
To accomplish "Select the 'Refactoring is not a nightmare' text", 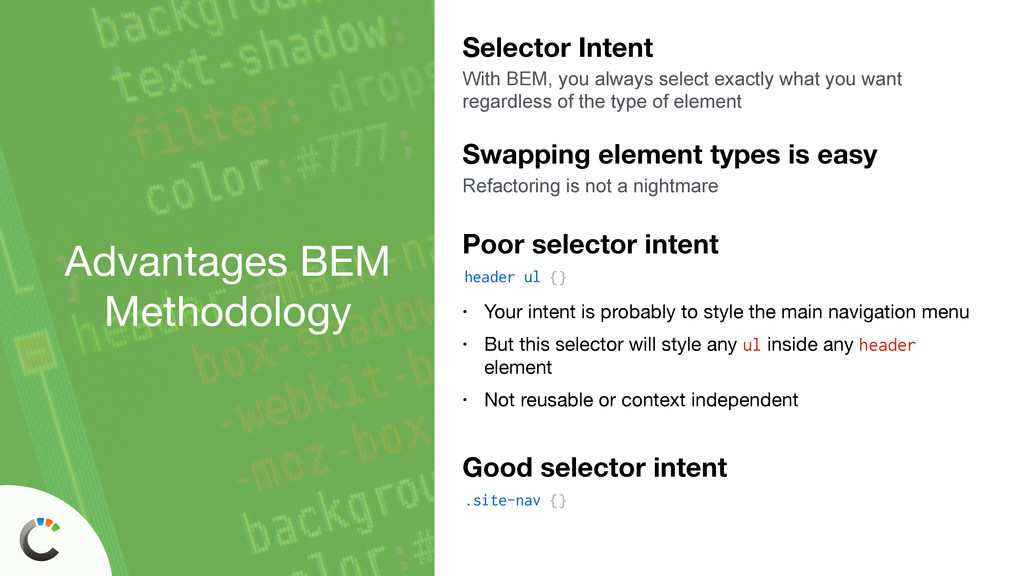I will click(x=589, y=186).
